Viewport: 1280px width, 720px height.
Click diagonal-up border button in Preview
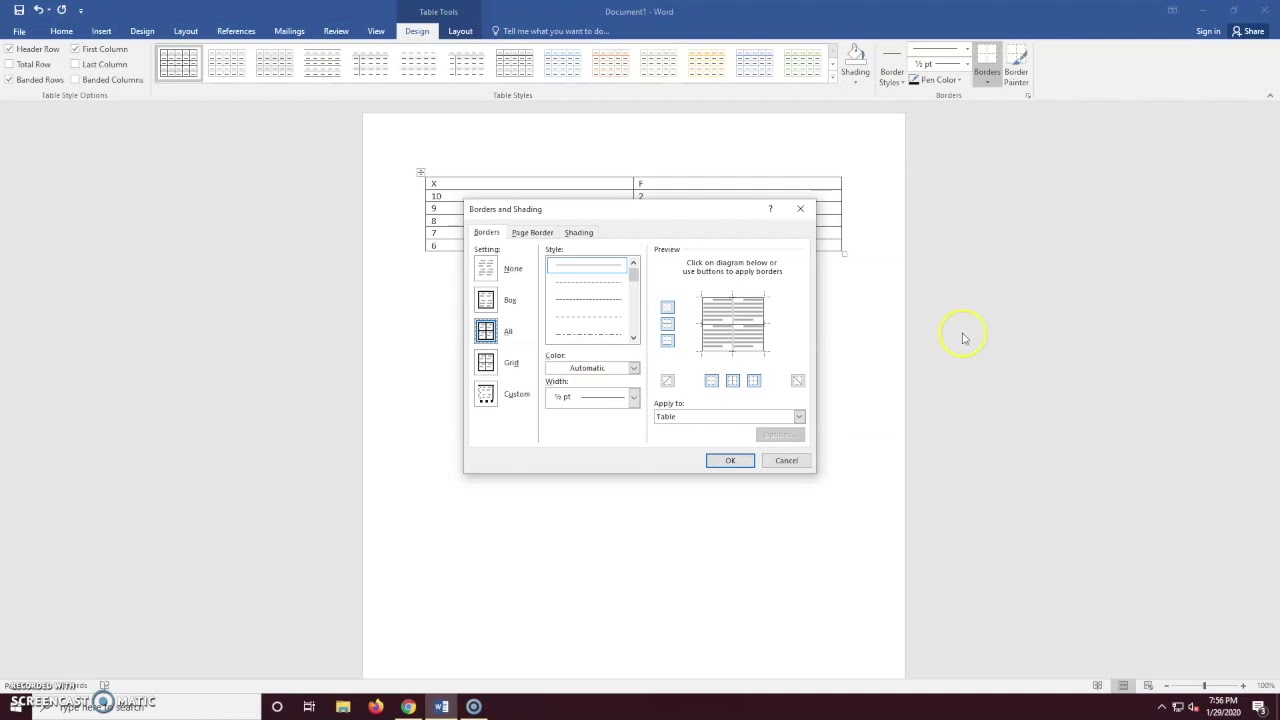tap(668, 381)
